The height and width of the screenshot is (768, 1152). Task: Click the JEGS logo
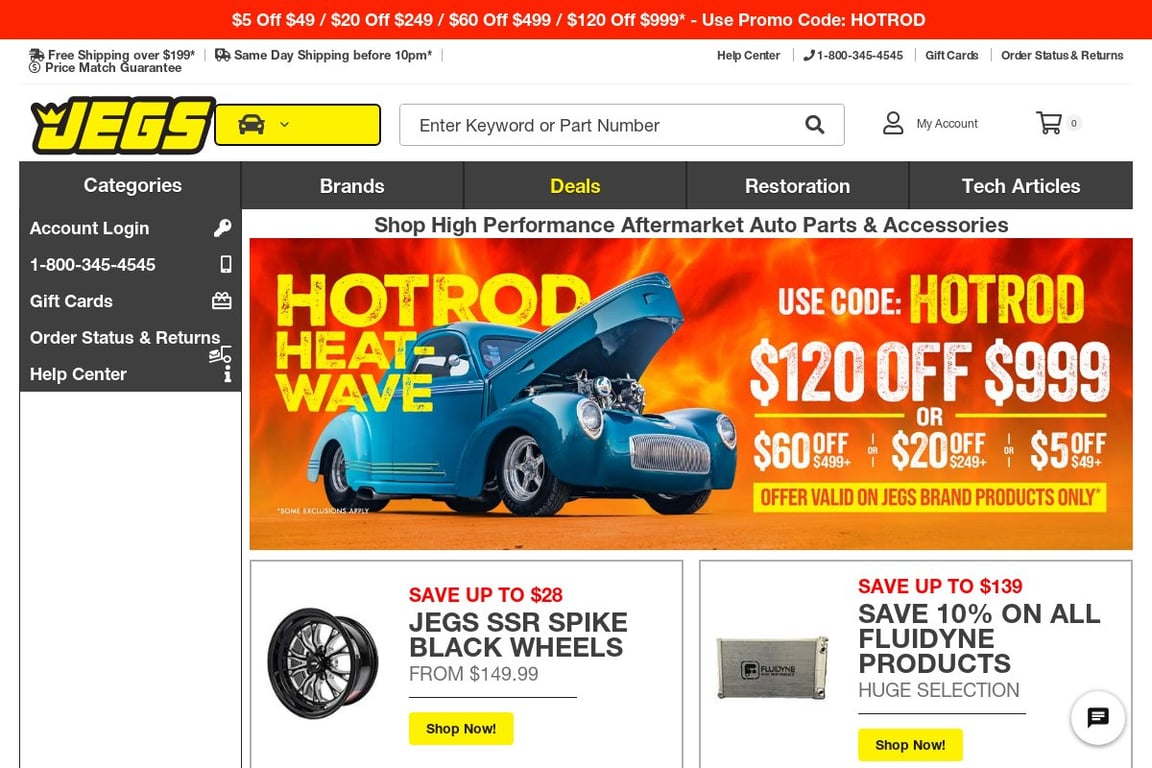(x=123, y=125)
